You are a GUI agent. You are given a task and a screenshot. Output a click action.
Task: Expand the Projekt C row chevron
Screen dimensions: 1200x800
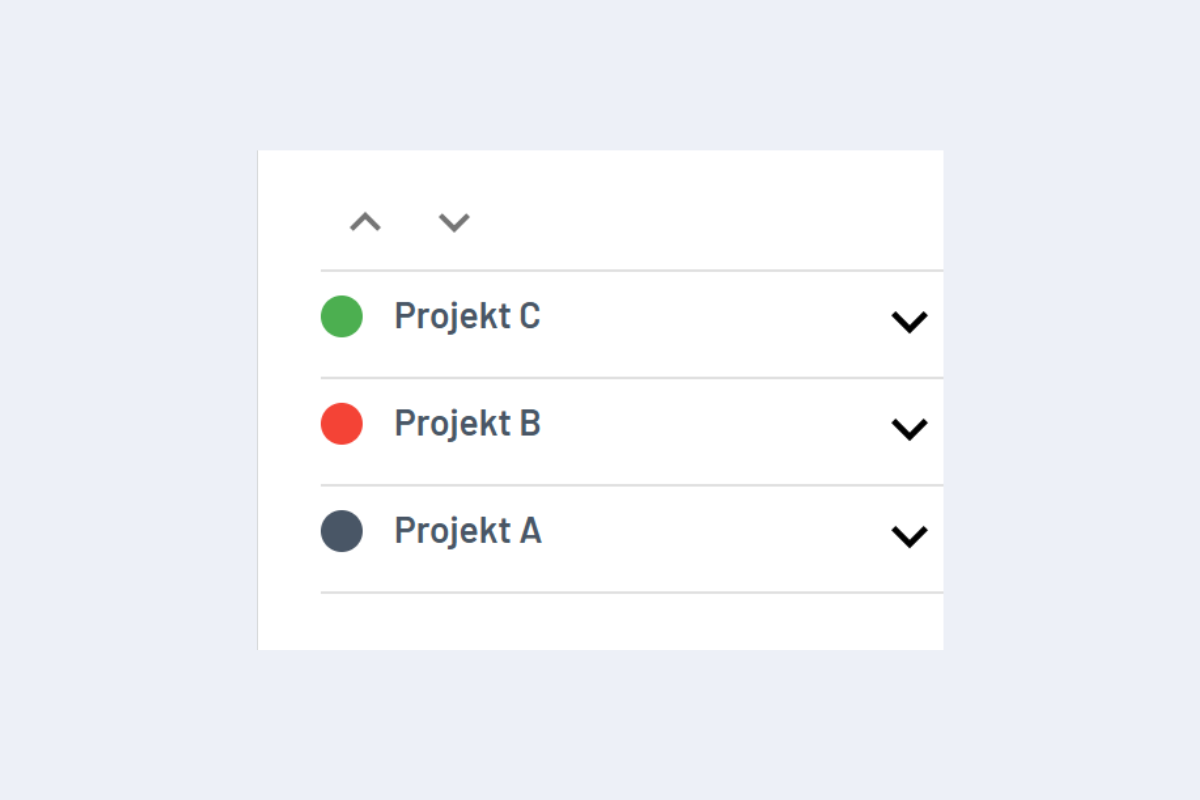(x=909, y=322)
